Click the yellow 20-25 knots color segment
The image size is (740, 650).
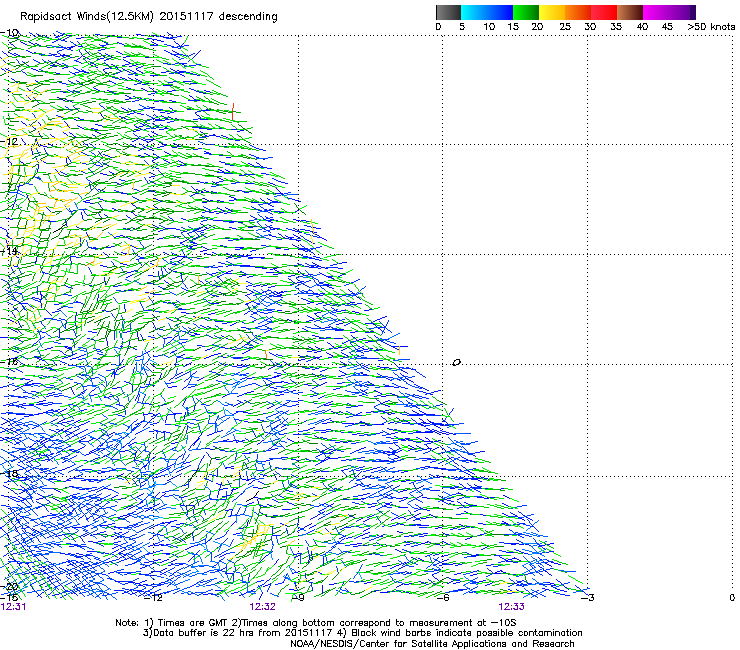(x=552, y=12)
